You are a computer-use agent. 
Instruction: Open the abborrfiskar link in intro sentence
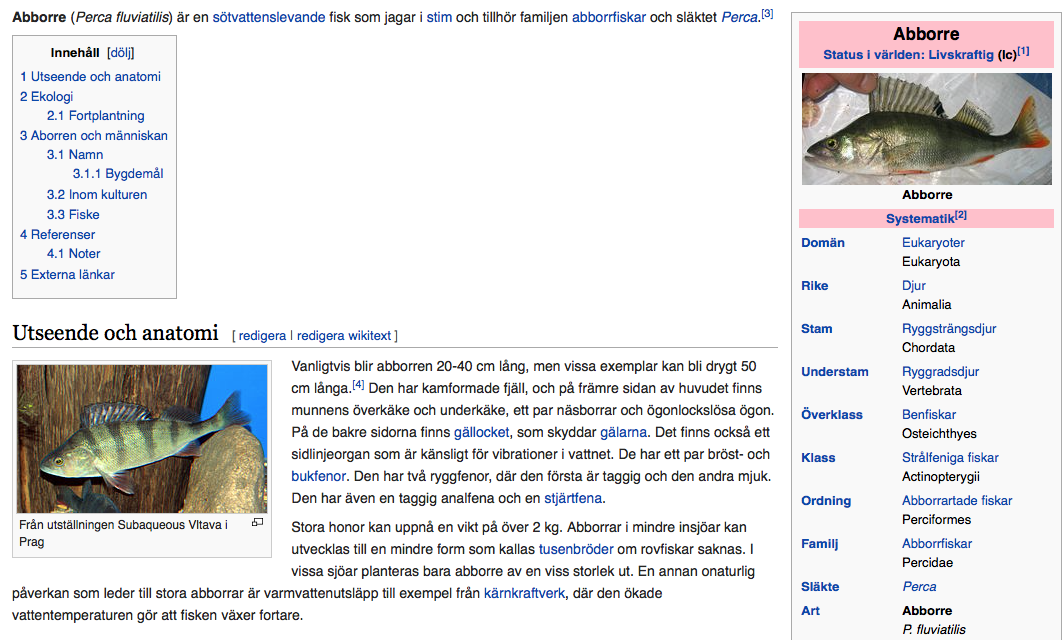click(609, 17)
